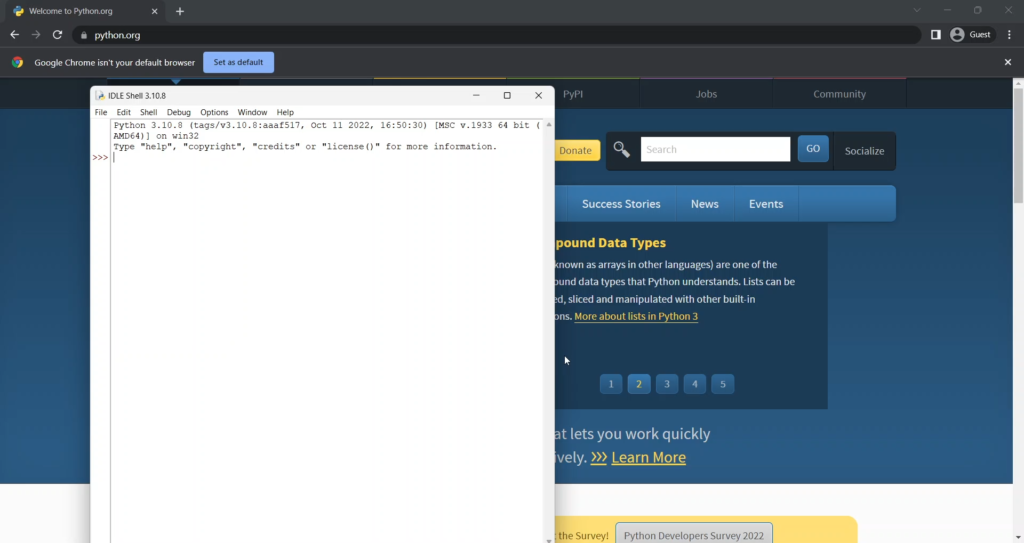Go back in Chrome
The height and width of the screenshot is (543, 1024).
pyautogui.click(x=14, y=35)
